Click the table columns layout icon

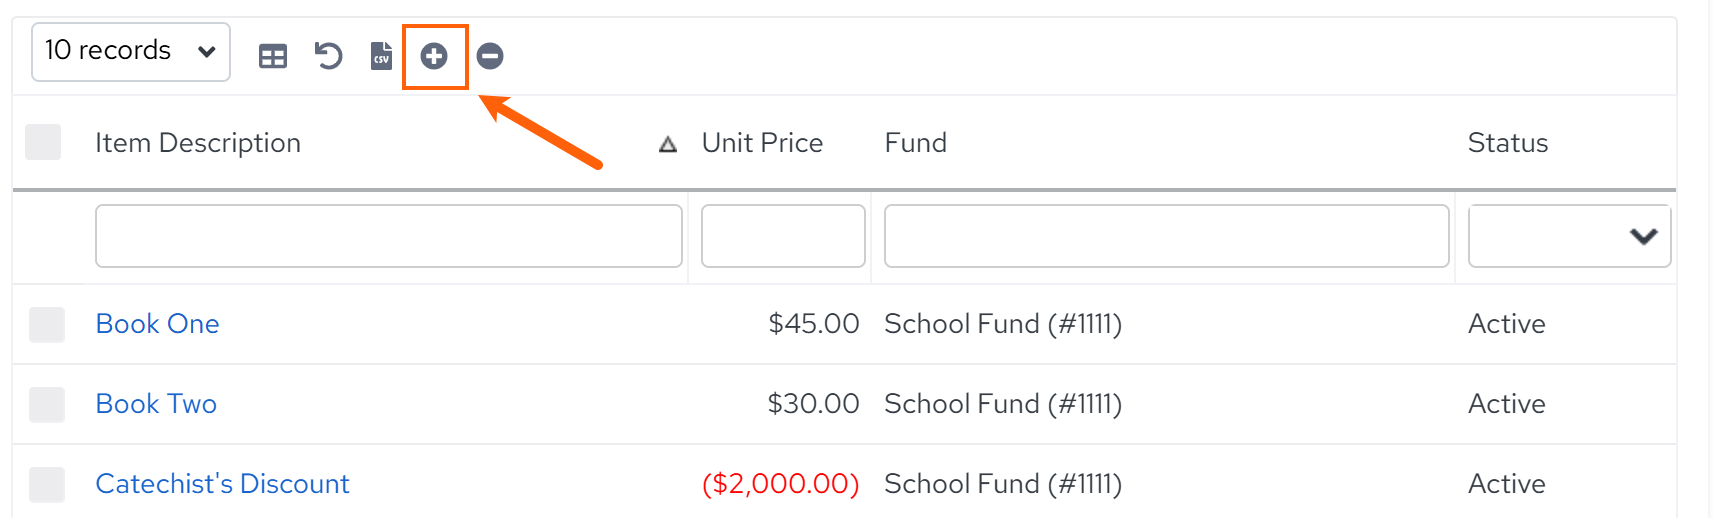pyautogui.click(x=272, y=56)
